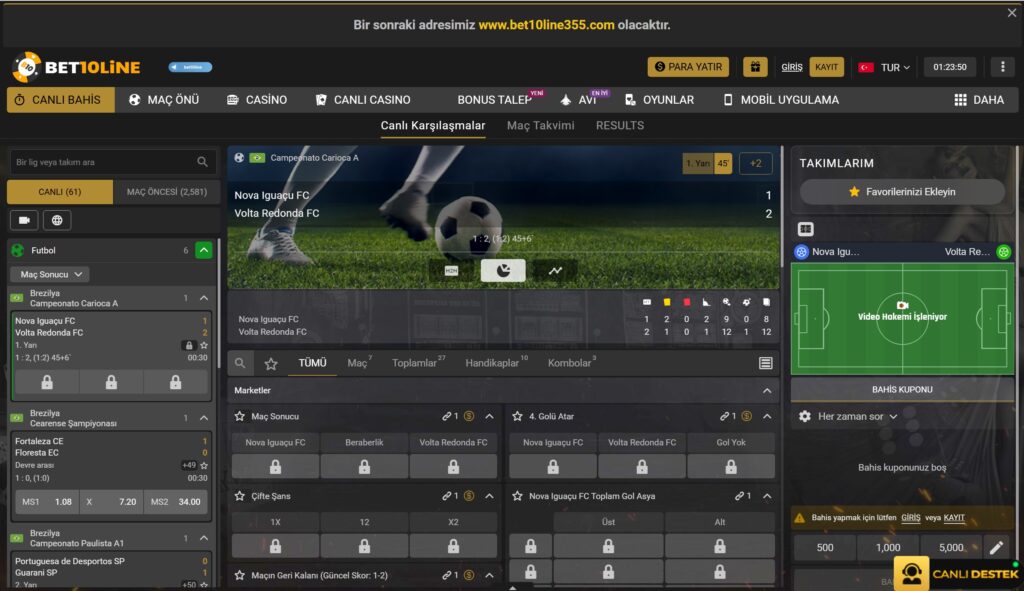Image resolution: width=1024 pixels, height=591 pixels.
Task: Open the gift box promotions icon
Action: 755,67
